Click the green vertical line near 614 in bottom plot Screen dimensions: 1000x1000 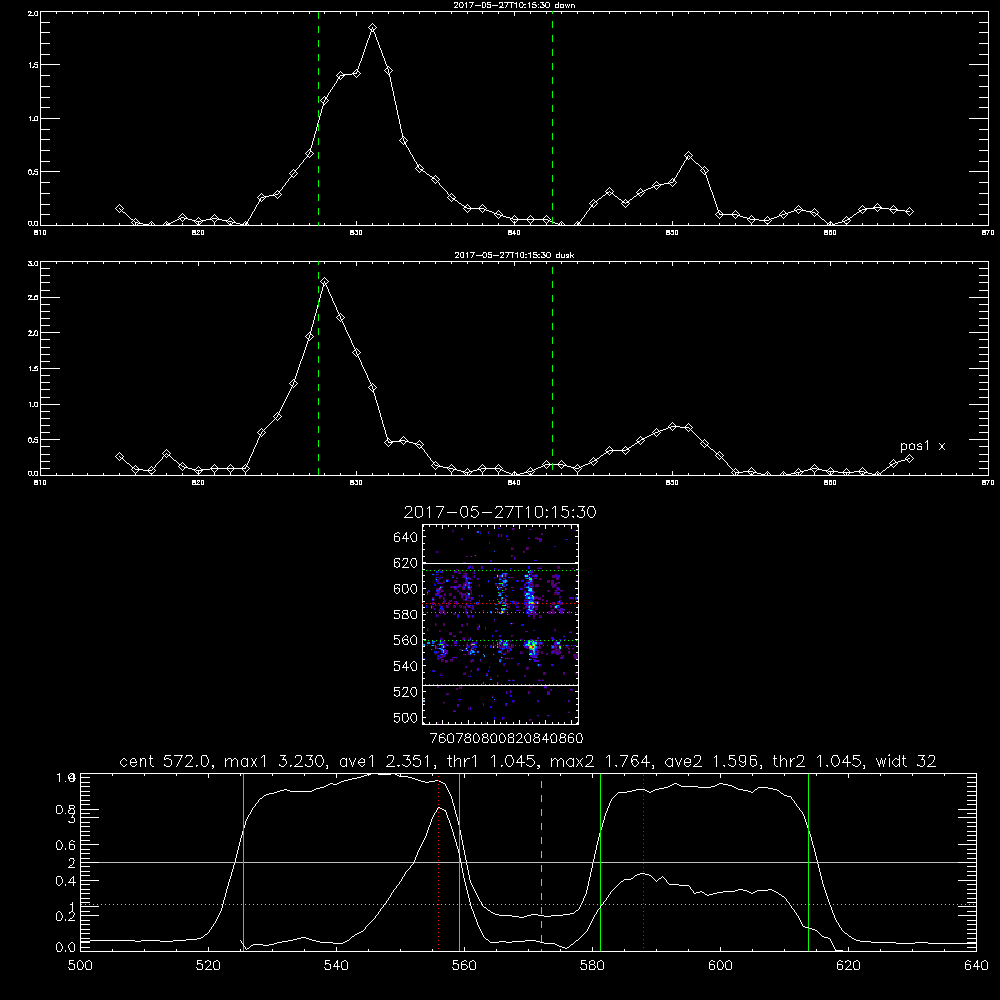pyautogui.click(x=808, y=862)
